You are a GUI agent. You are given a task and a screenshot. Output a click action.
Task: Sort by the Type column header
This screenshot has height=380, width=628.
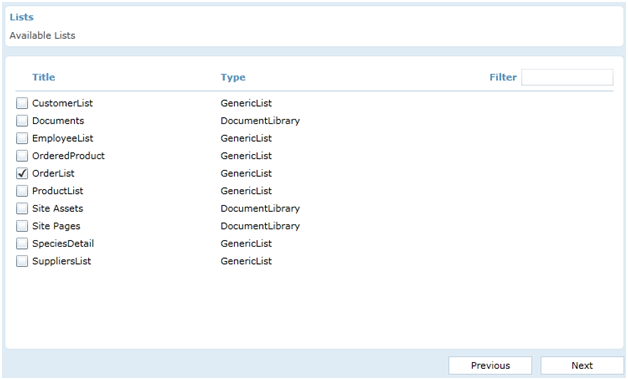[233, 77]
